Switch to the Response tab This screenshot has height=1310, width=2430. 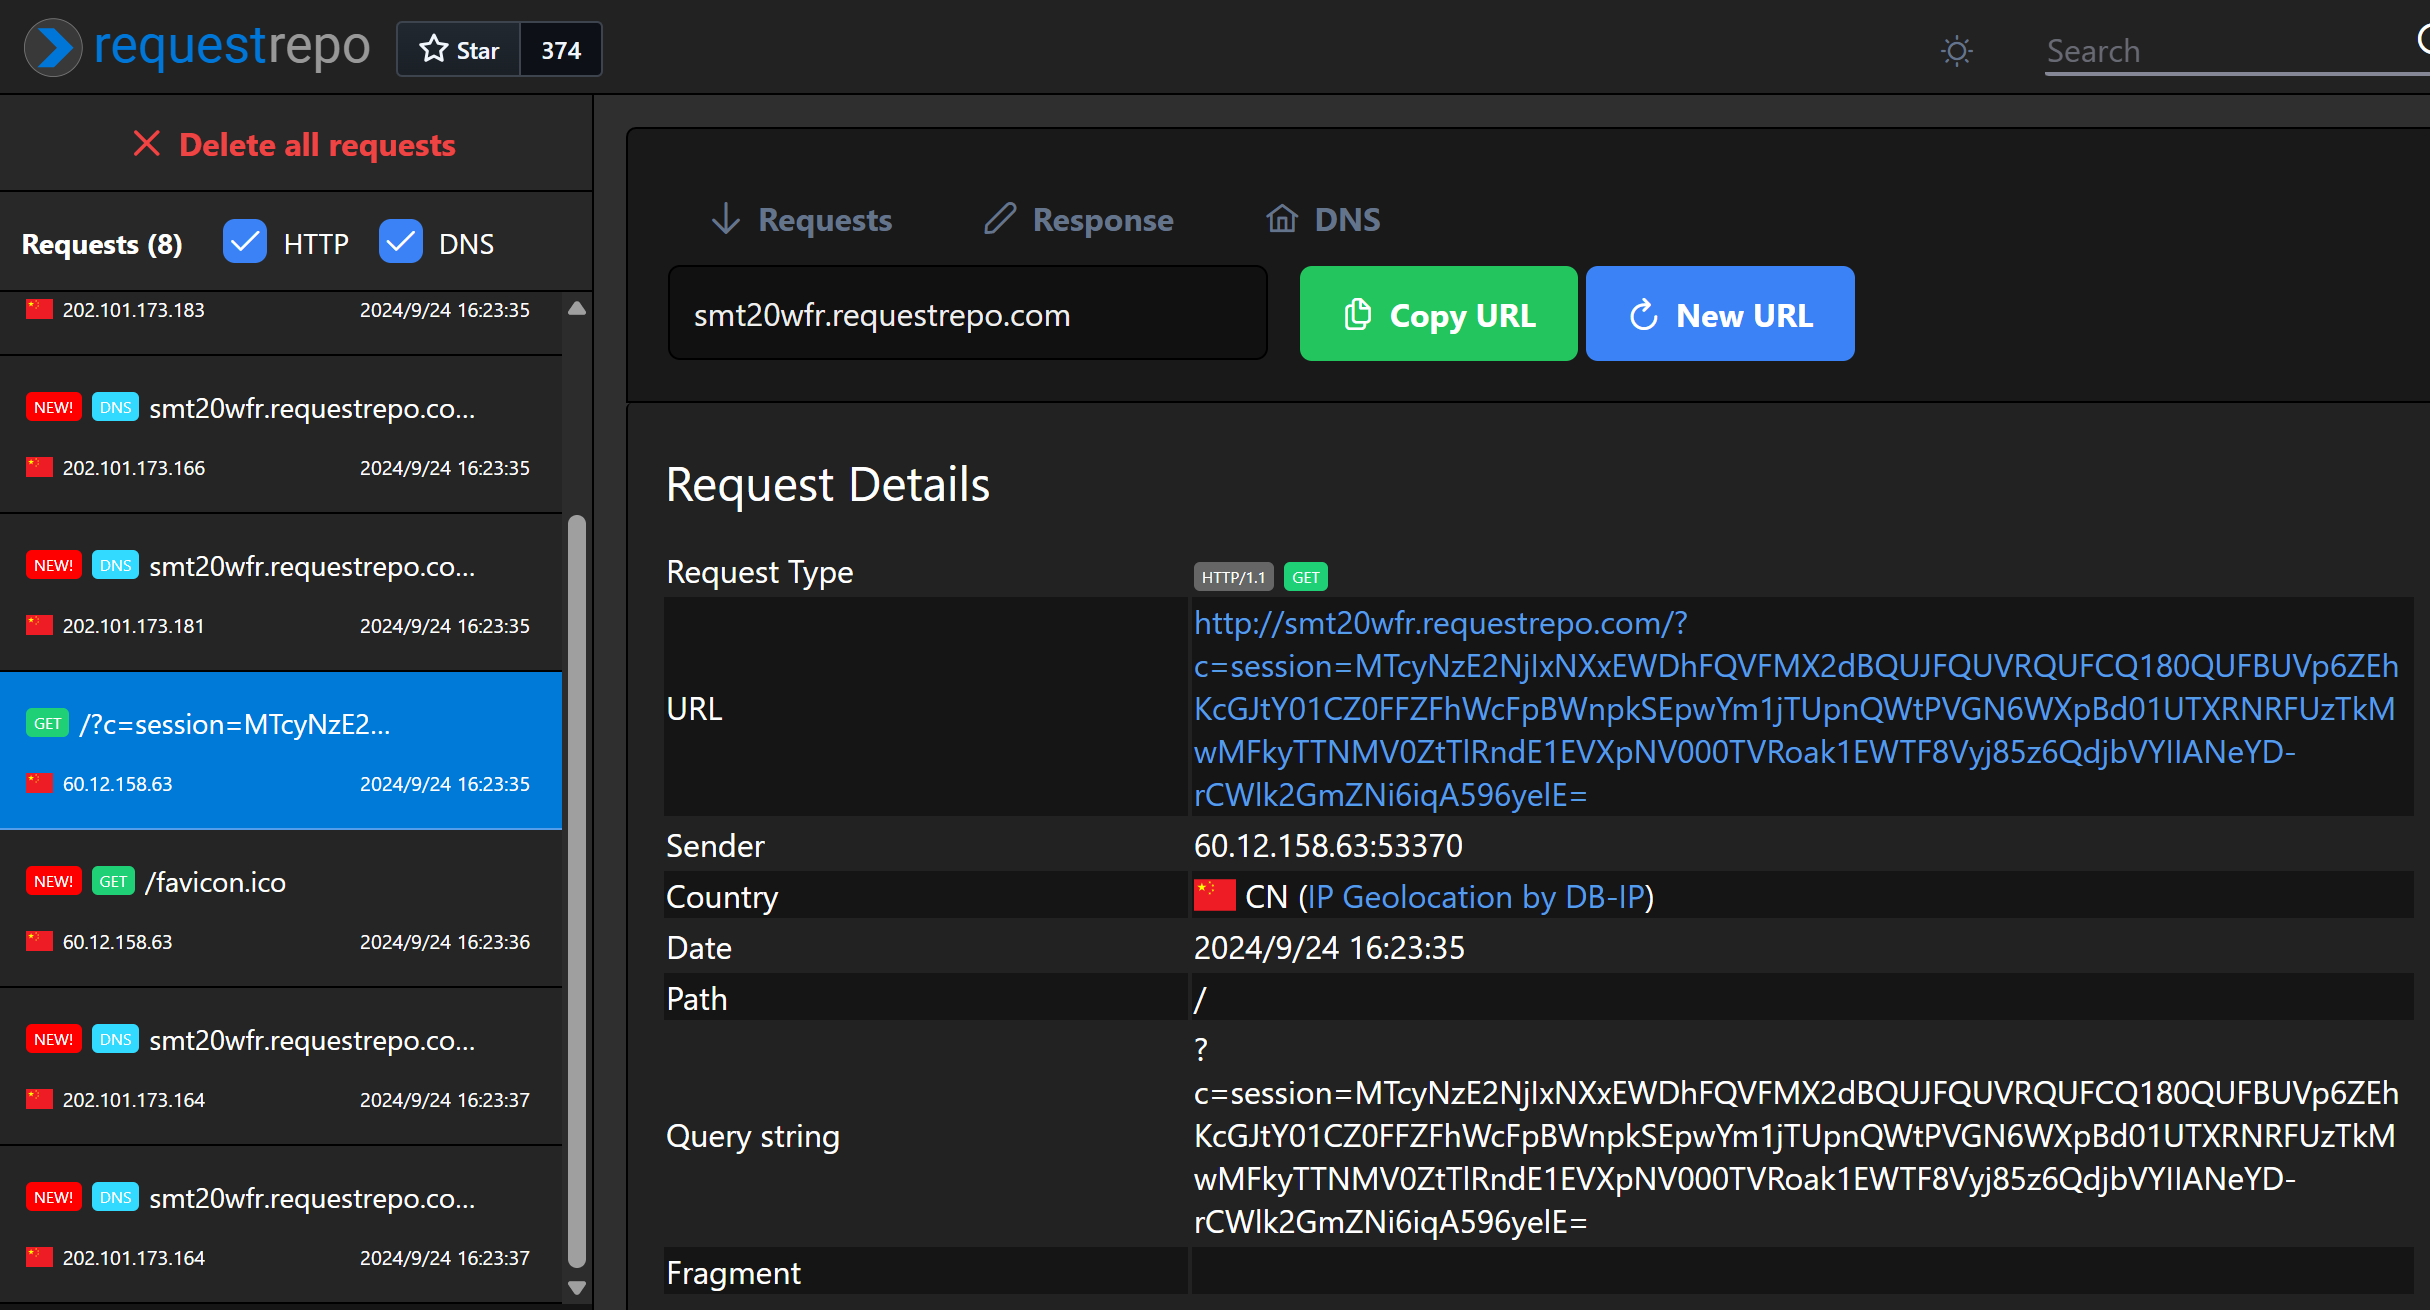[x=1078, y=219]
